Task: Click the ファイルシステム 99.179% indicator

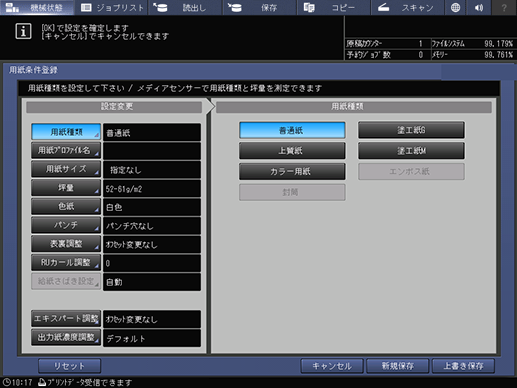Action: (472, 44)
